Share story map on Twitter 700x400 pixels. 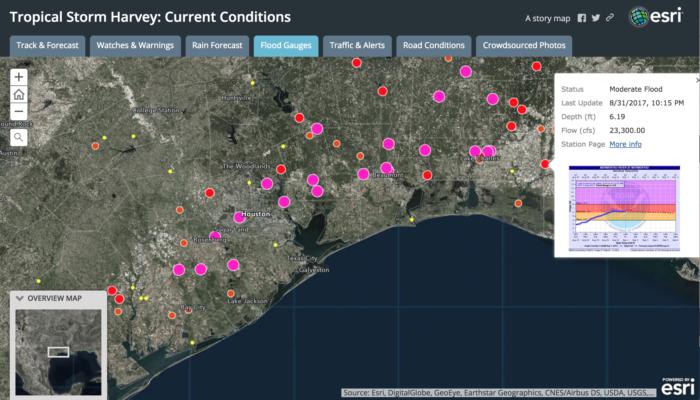tap(596, 18)
